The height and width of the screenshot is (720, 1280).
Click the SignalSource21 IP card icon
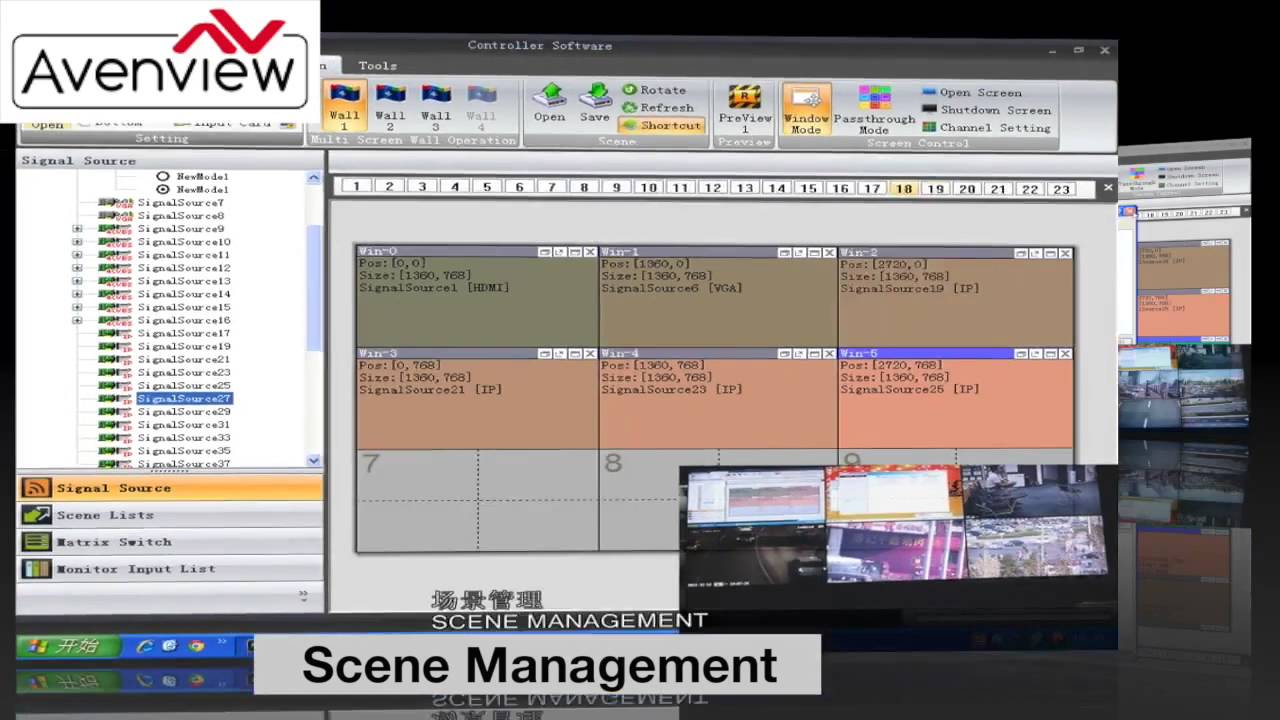[x=115, y=359]
